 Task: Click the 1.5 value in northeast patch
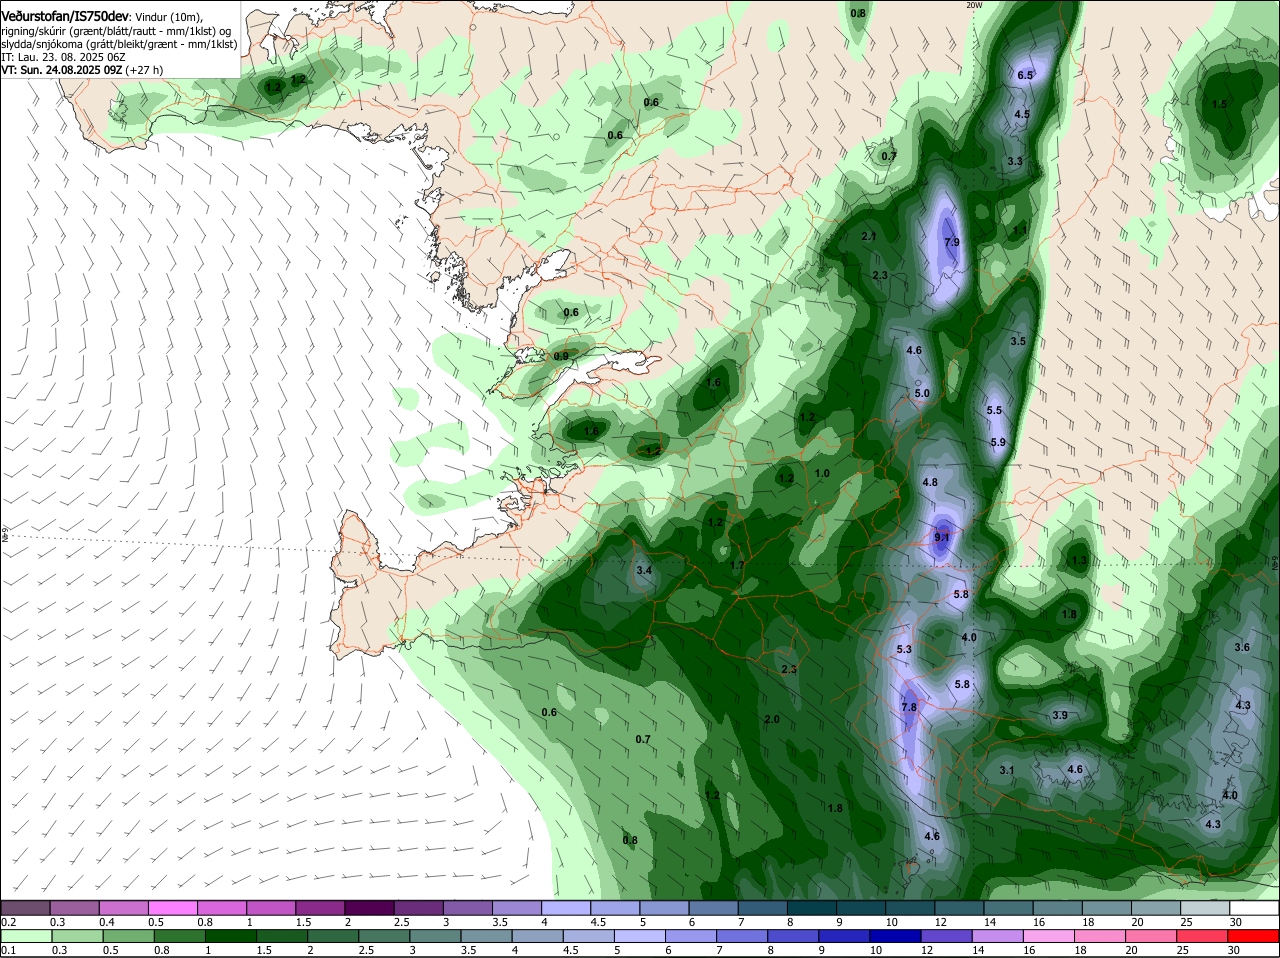tap(1219, 104)
